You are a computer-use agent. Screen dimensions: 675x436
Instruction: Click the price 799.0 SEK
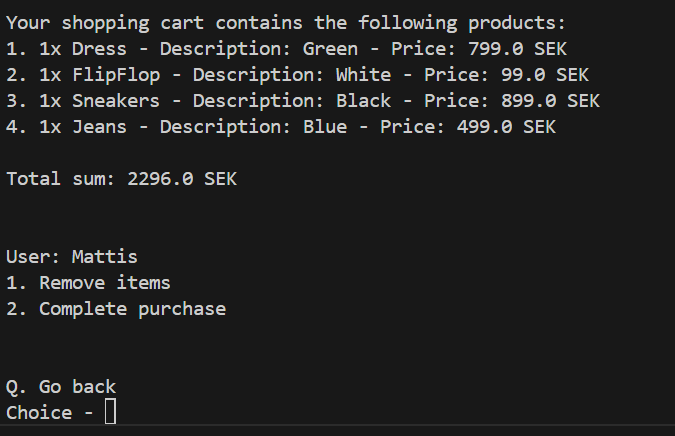[x=517, y=49]
